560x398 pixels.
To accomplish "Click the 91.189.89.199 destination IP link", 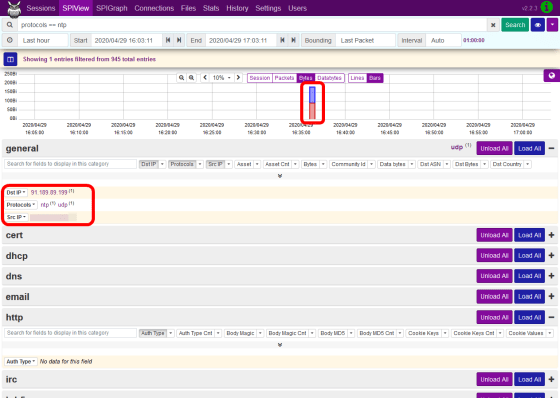I will [49, 193].
